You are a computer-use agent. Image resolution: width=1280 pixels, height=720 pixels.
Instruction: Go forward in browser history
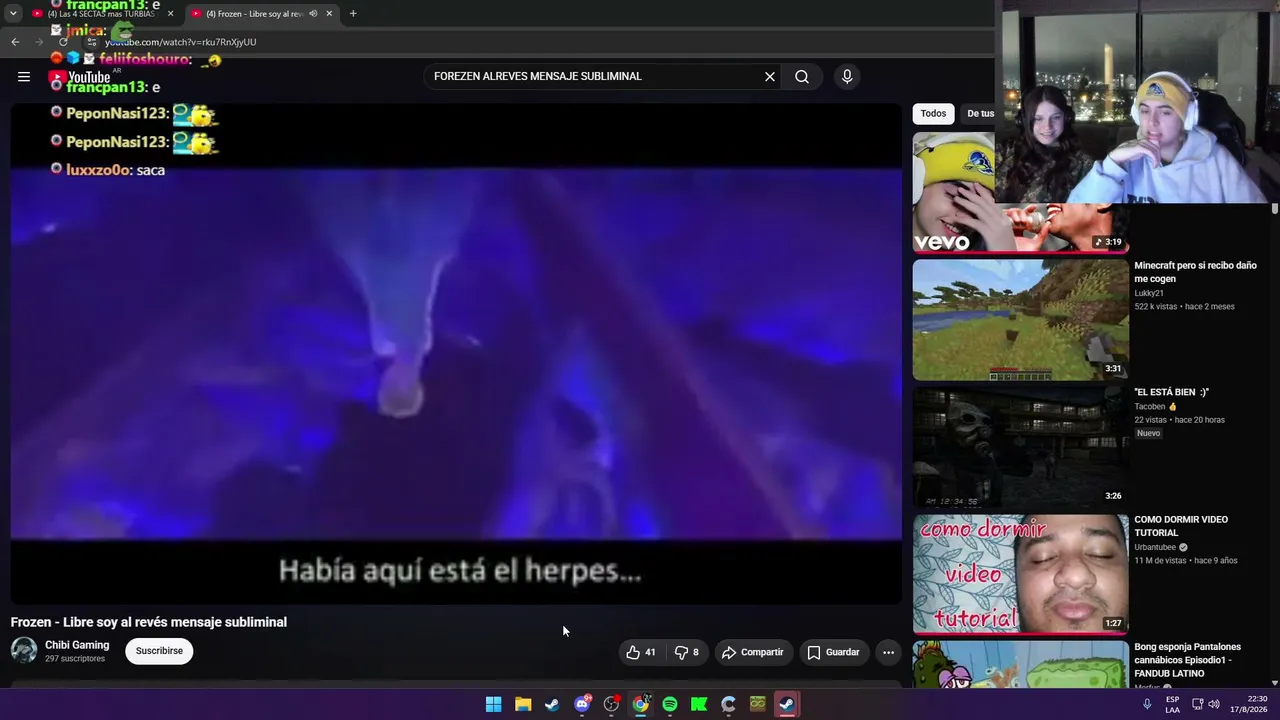[x=39, y=42]
